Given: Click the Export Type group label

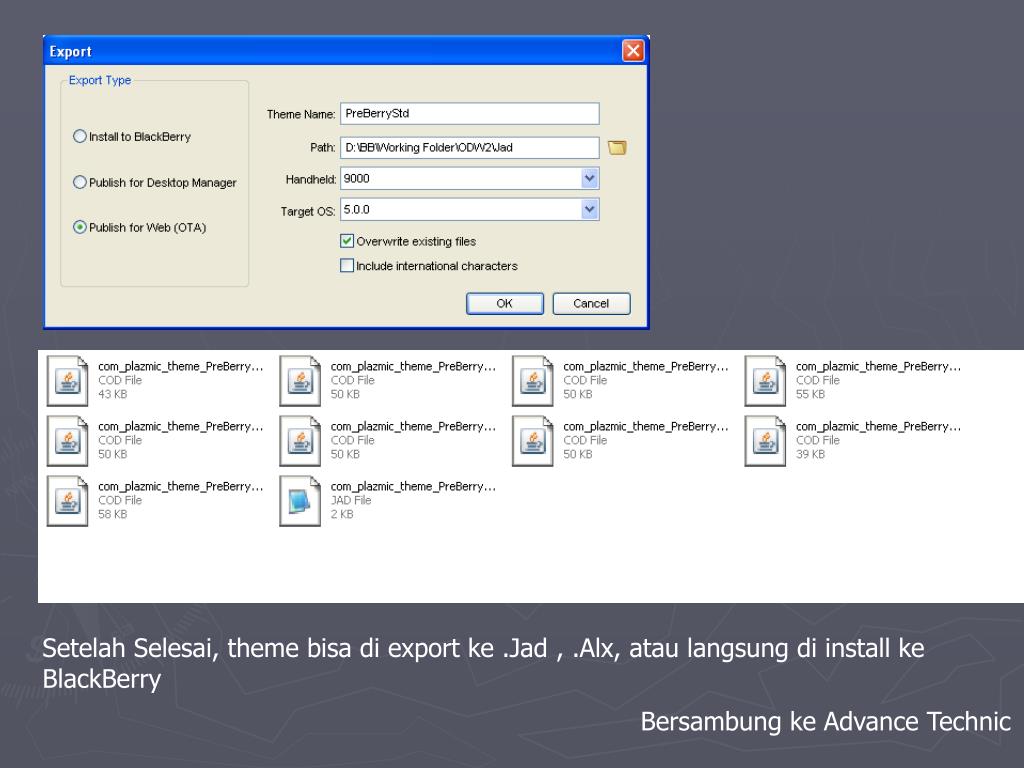Looking at the screenshot, I should (x=100, y=80).
